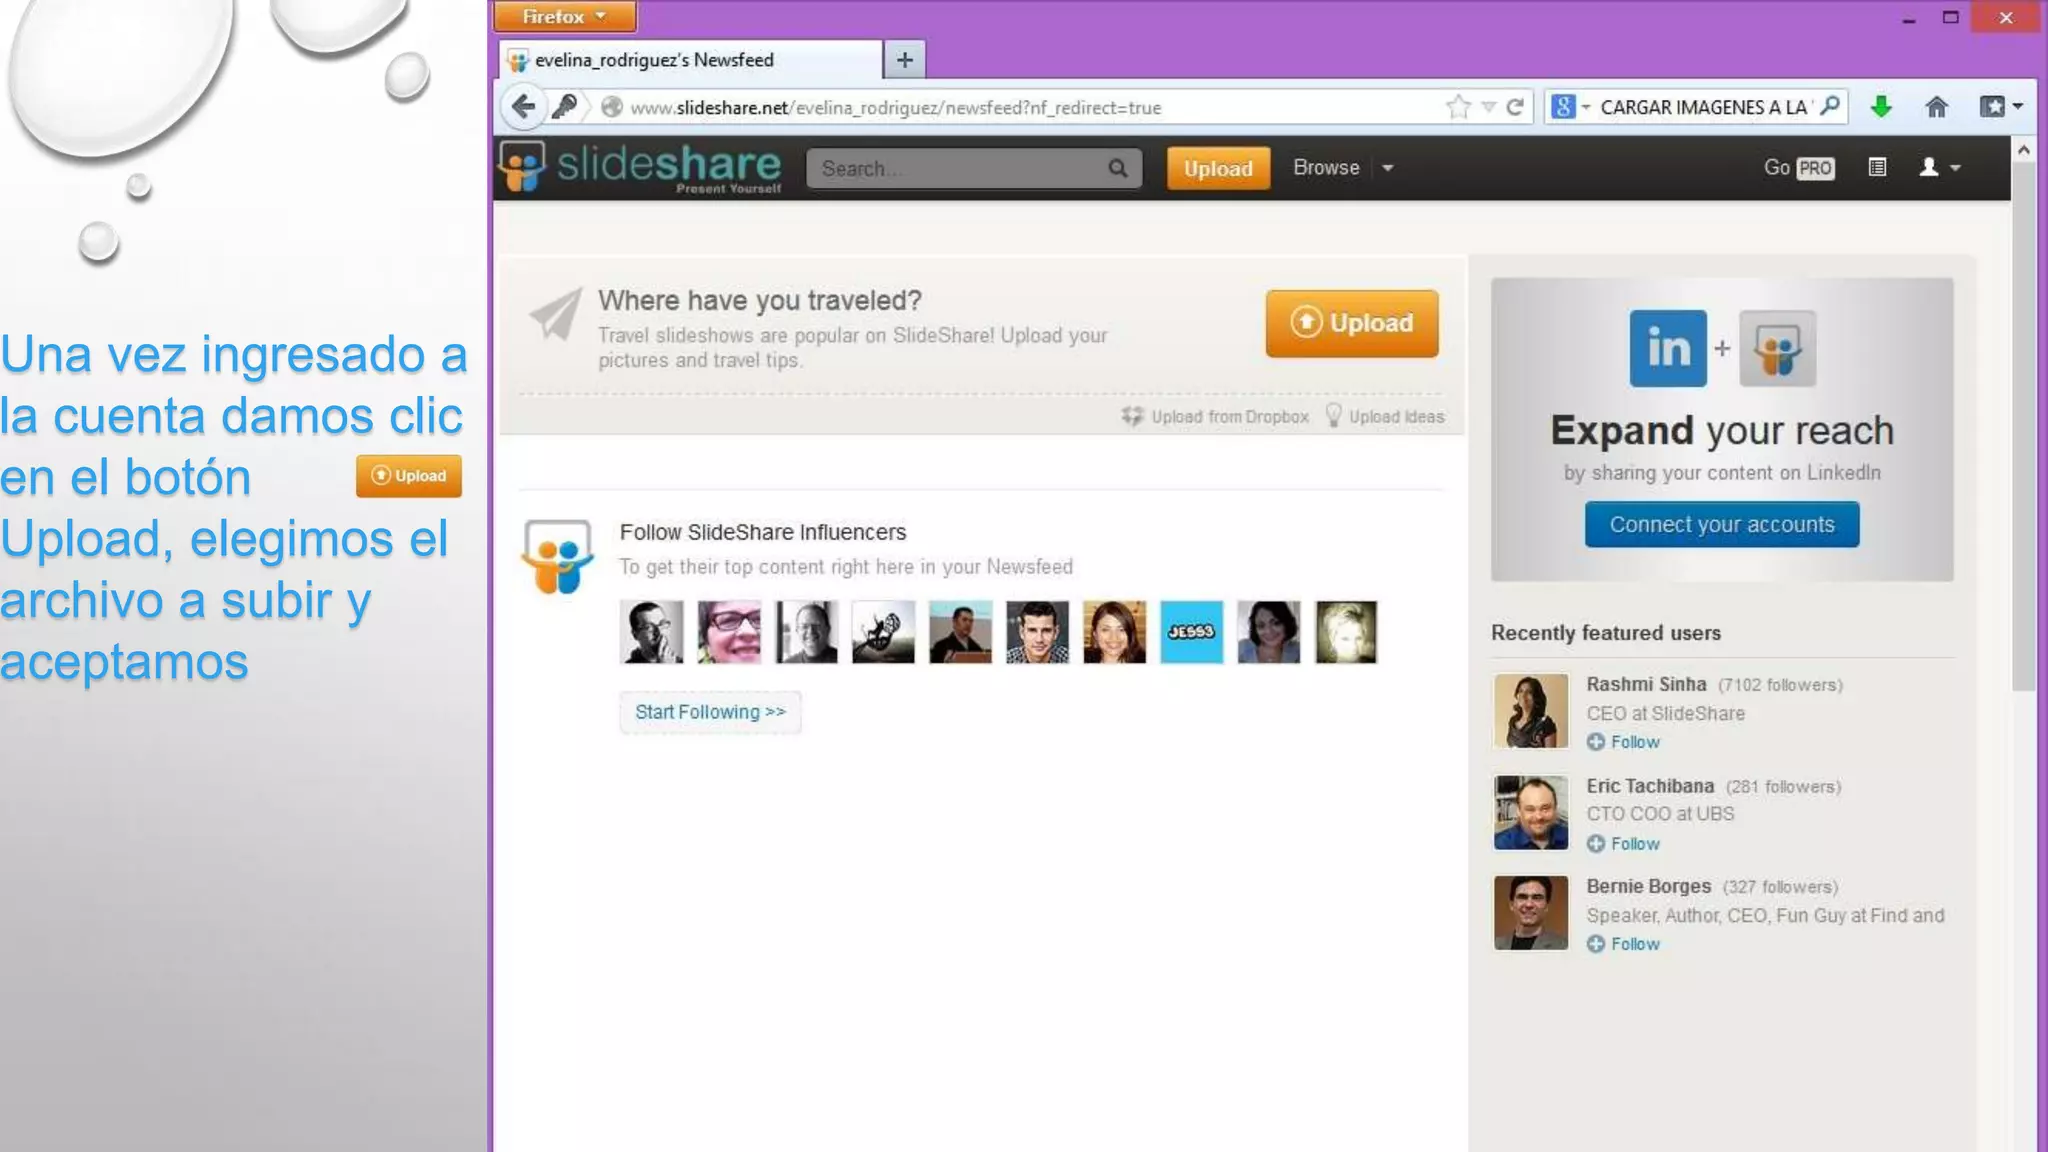The height and width of the screenshot is (1152, 2048).
Task: Click the LinkedIn logo icon
Action: [x=1667, y=348]
